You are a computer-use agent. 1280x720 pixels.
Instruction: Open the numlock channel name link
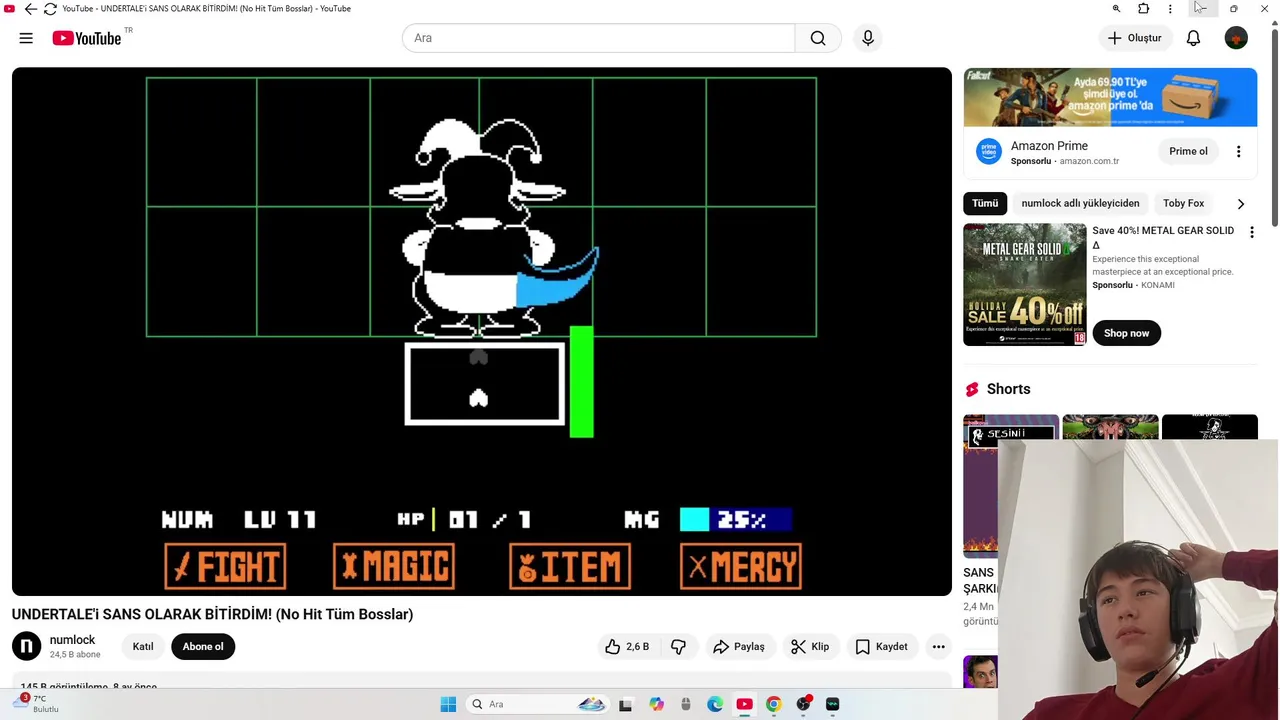click(72, 640)
